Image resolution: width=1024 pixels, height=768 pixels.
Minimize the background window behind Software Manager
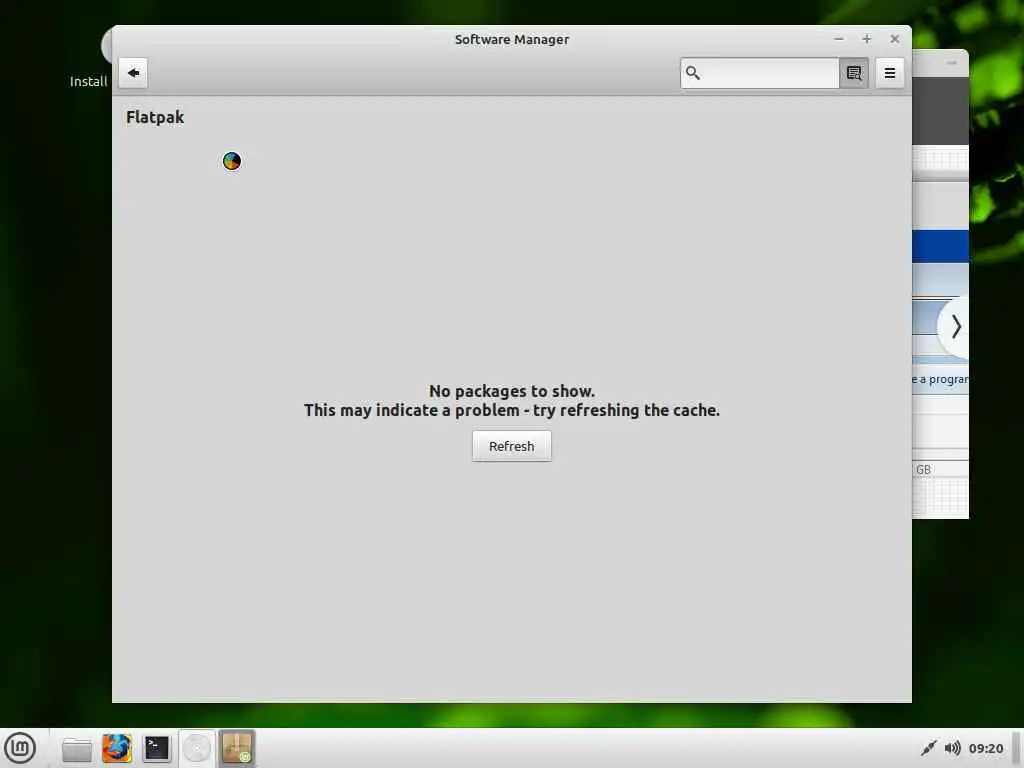click(952, 63)
